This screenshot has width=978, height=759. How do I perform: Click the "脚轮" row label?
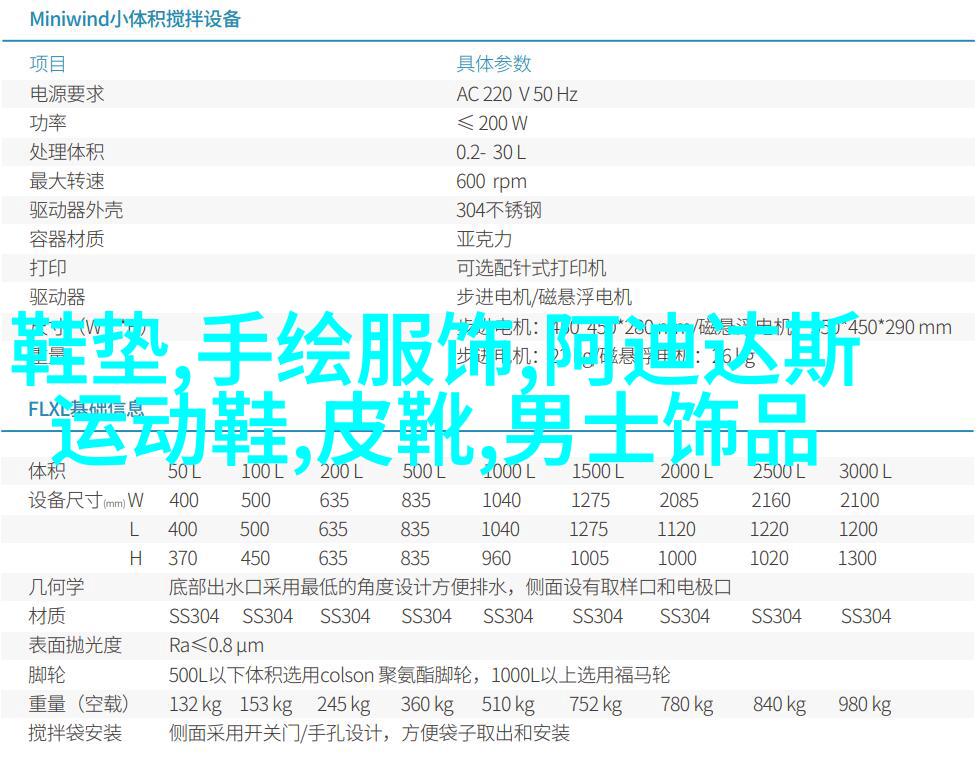click(47, 675)
